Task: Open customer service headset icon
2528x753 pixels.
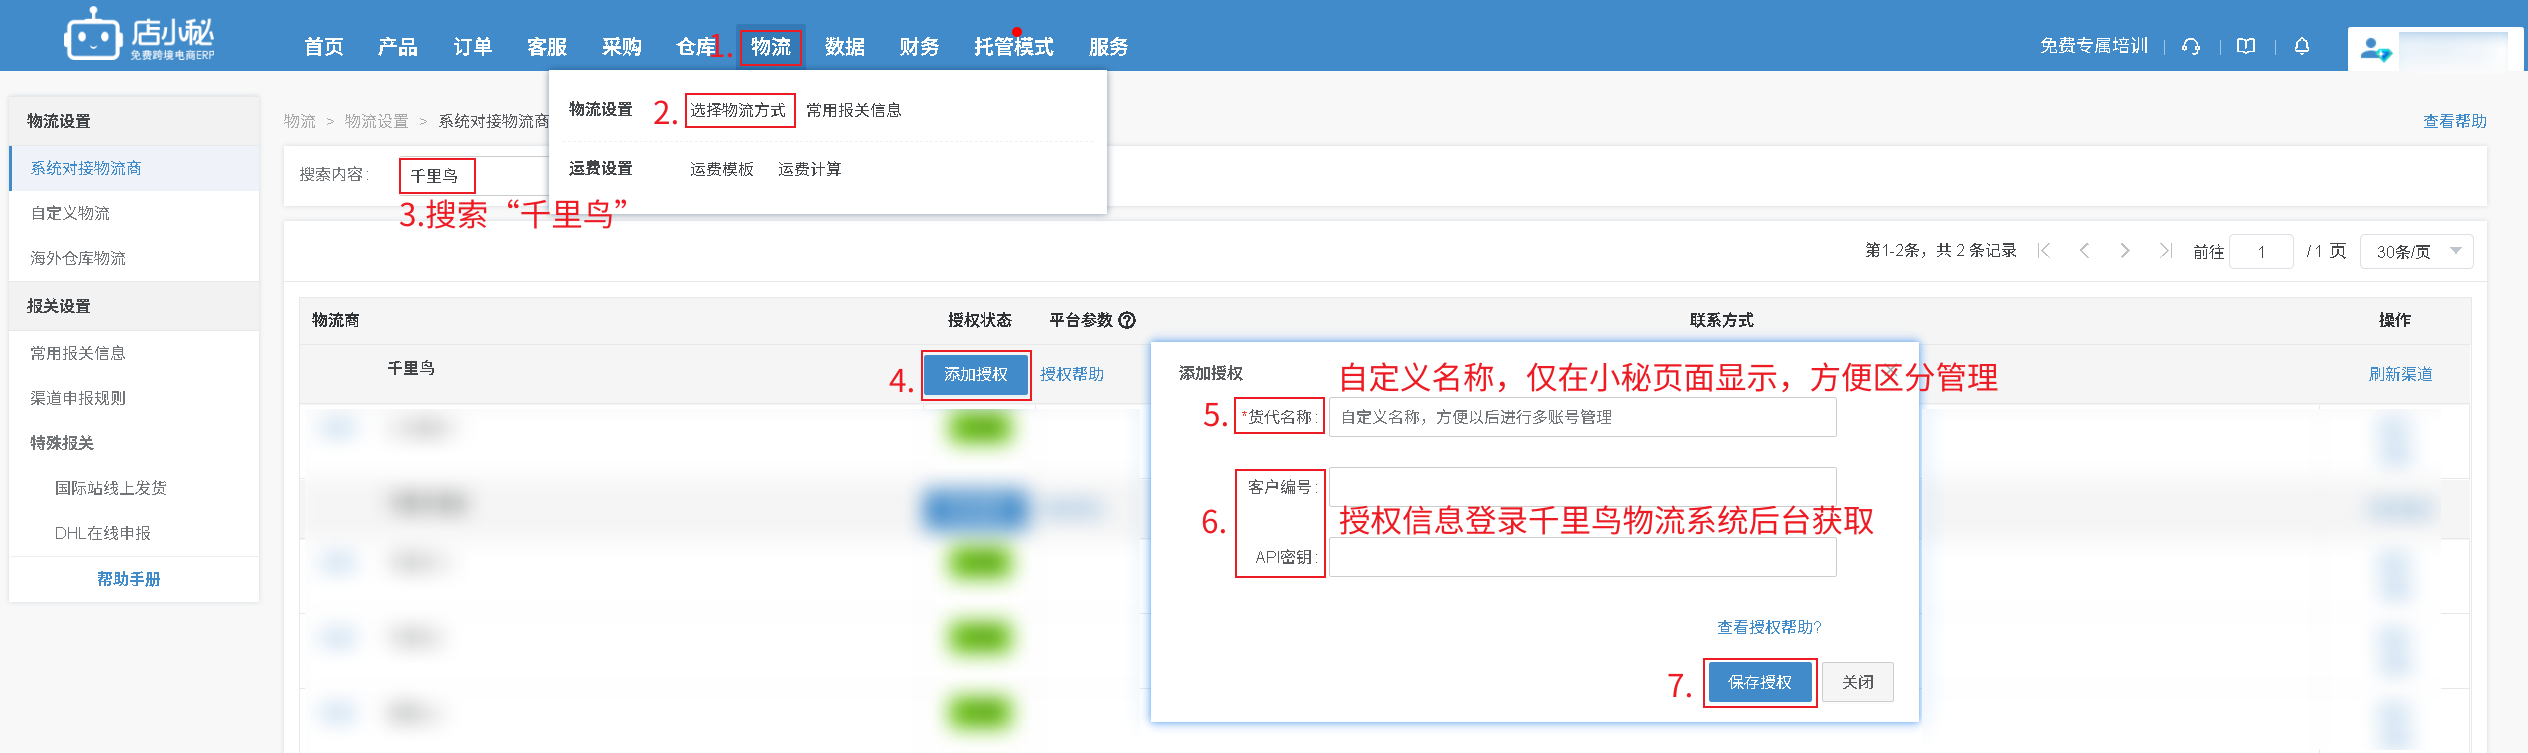Action: click(2191, 46)
